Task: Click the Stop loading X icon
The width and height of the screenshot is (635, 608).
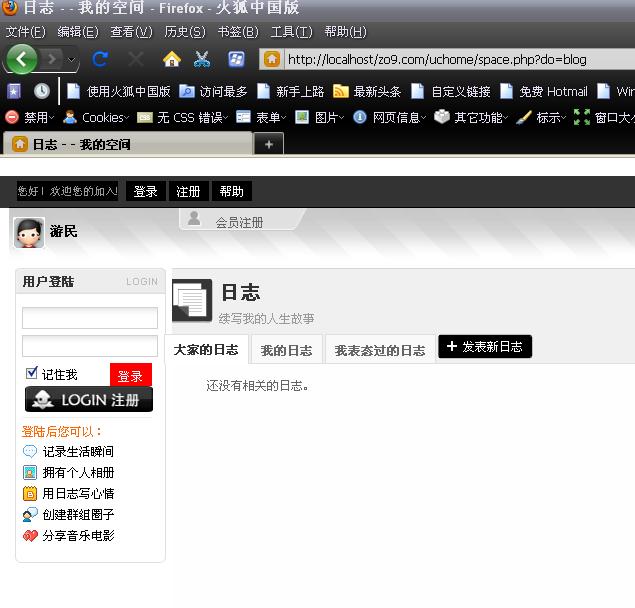Action: click(136, 60)
